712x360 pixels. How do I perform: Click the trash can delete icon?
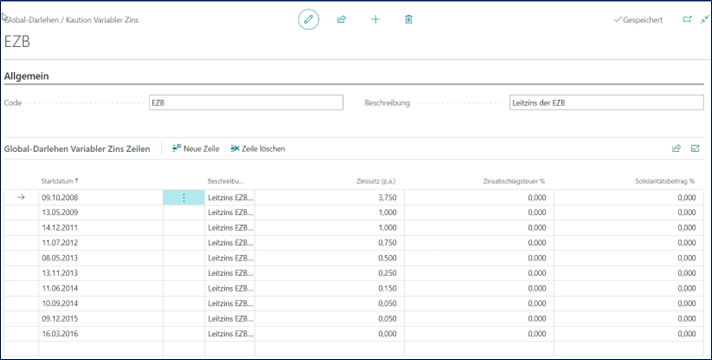tap(409, 20)
